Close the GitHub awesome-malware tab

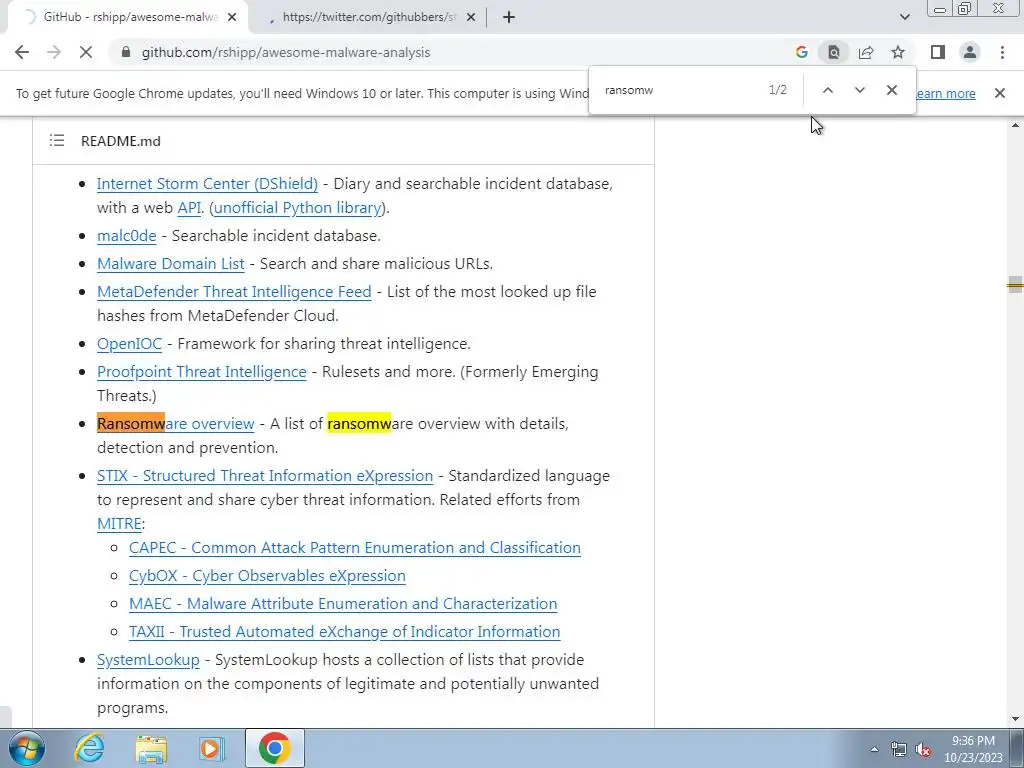coord(232,18)
